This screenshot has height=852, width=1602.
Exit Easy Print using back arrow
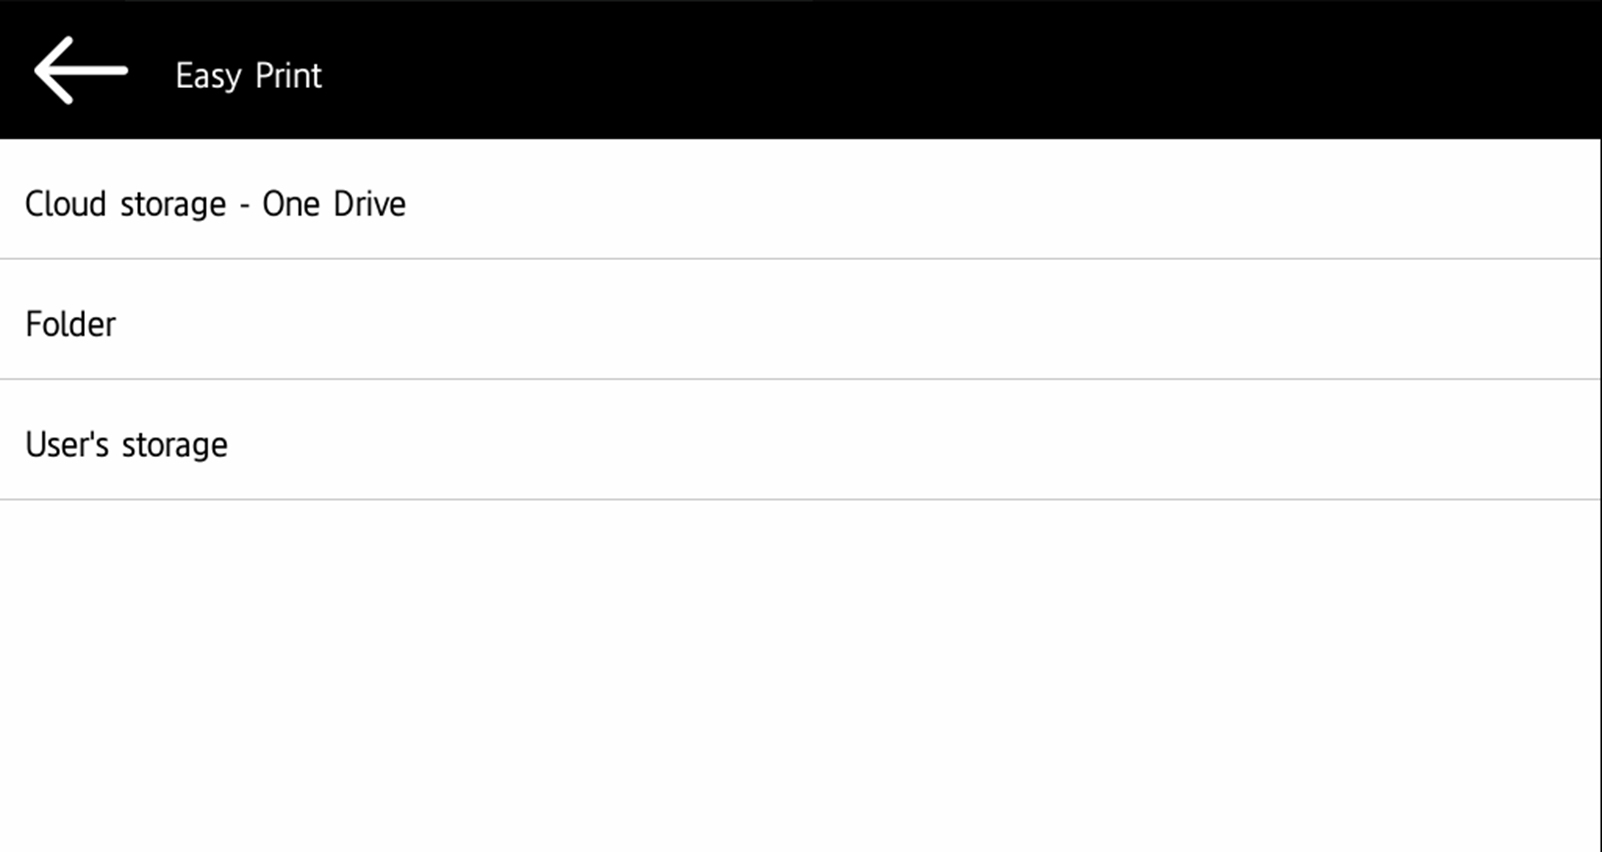click(x=80, y=70)
